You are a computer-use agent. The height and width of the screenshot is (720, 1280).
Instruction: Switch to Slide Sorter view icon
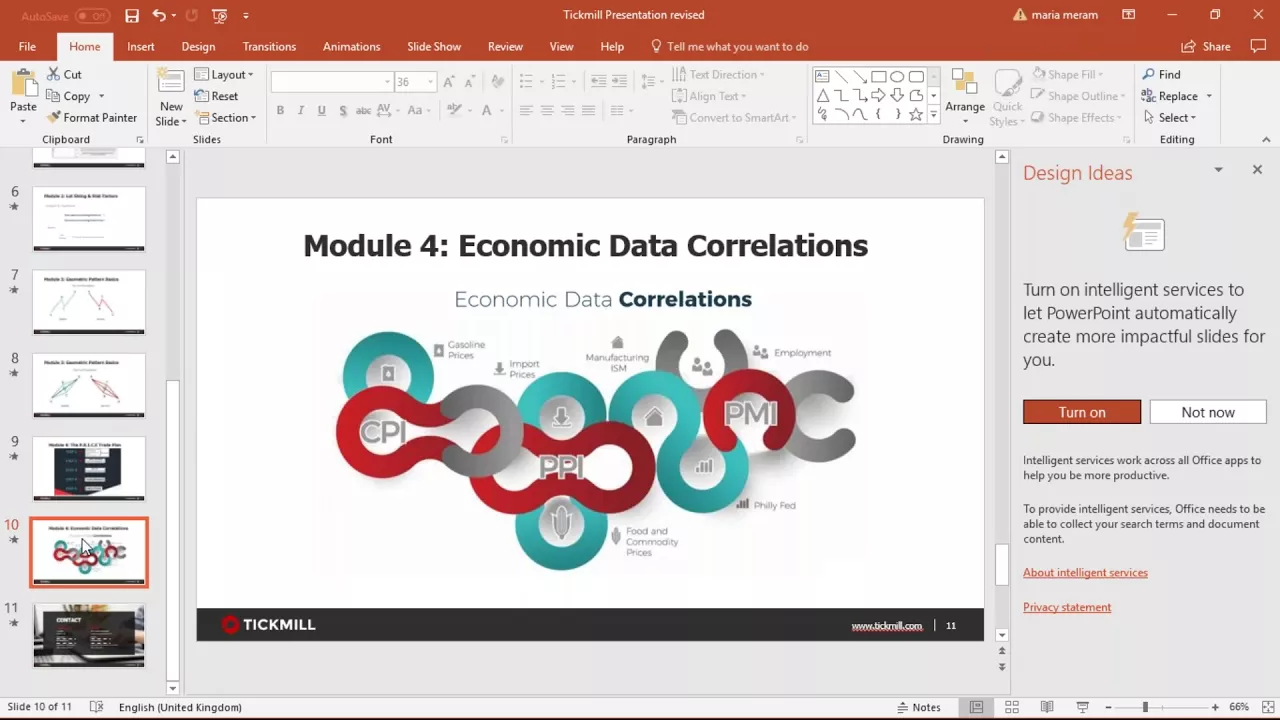click(1012, 707)
